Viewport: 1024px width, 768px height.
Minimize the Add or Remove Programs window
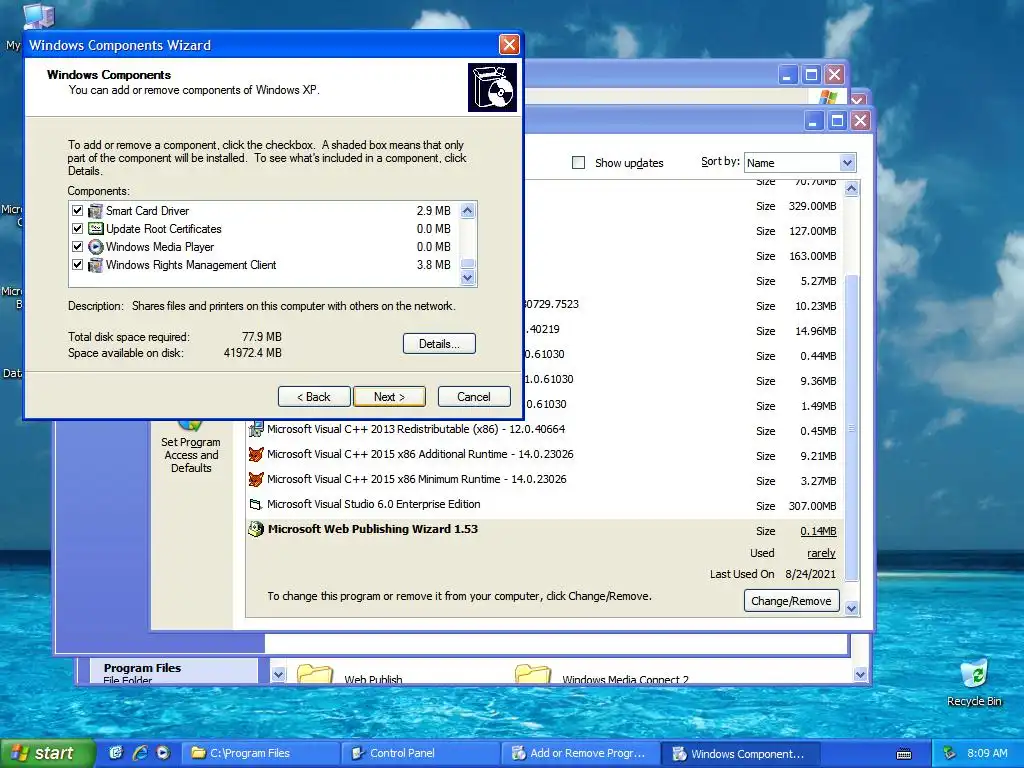[x=813, y=121]
